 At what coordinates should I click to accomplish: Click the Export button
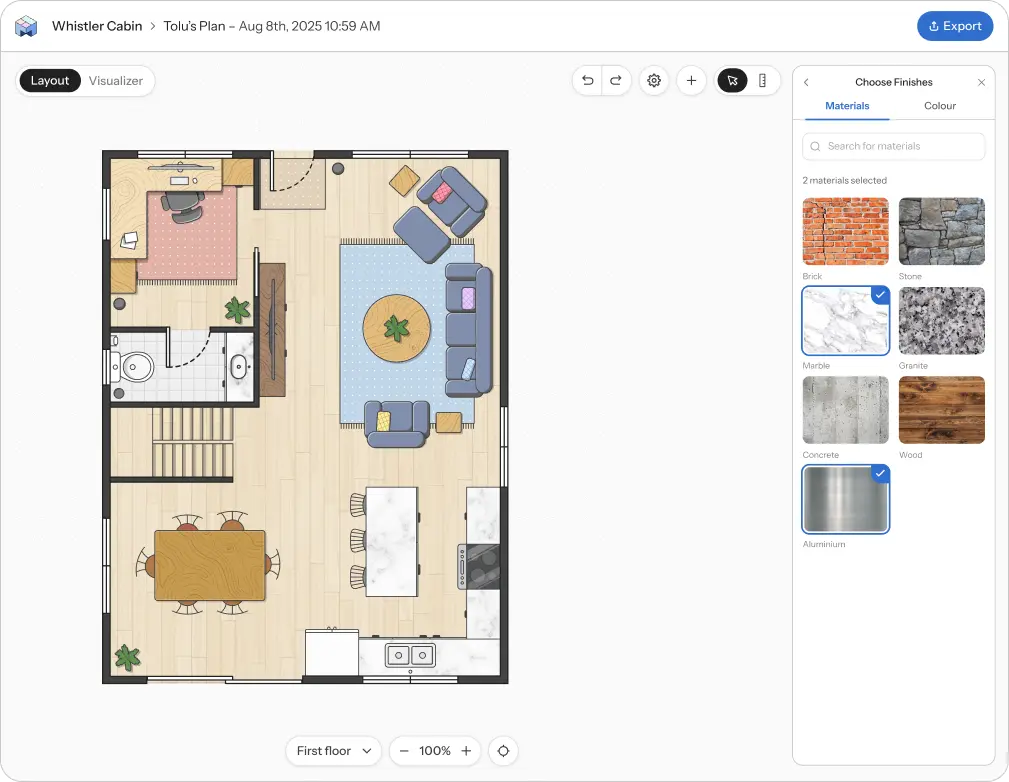[x=955, y=26]
